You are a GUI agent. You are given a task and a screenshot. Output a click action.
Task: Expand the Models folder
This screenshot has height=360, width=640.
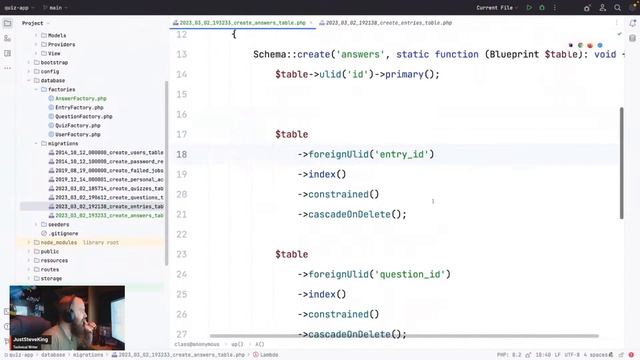tap(36, 36)
